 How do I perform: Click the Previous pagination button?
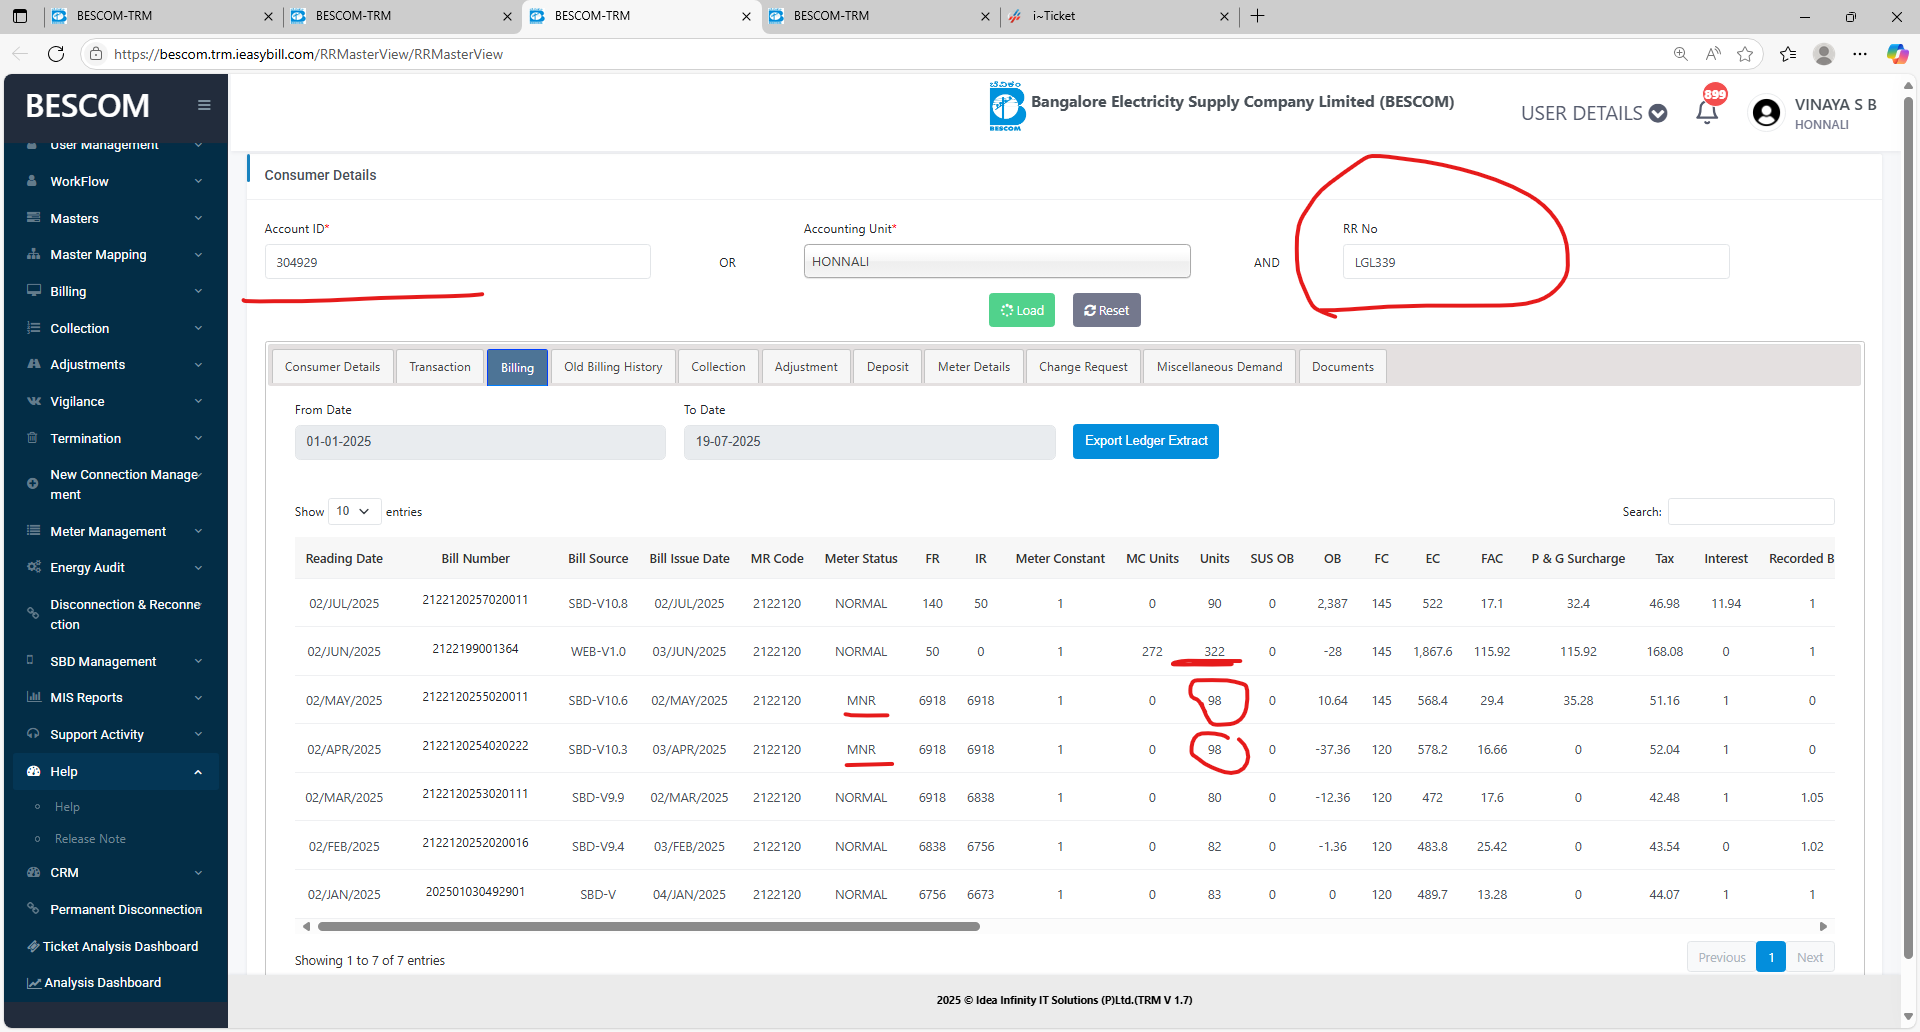(x=1722, y=957)
